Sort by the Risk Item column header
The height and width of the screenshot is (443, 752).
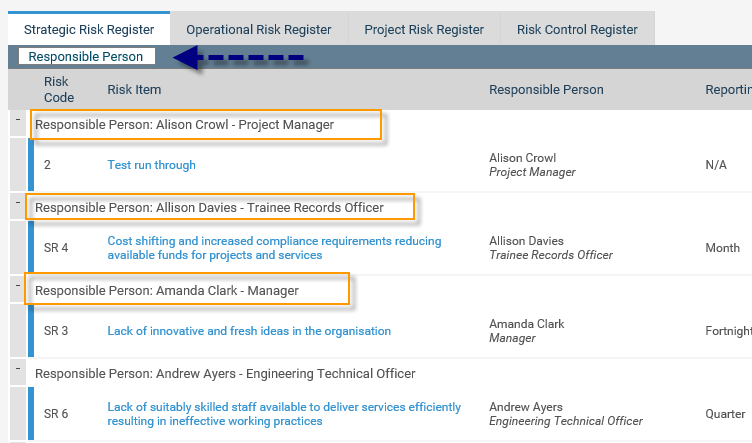(x=134, y=90)
